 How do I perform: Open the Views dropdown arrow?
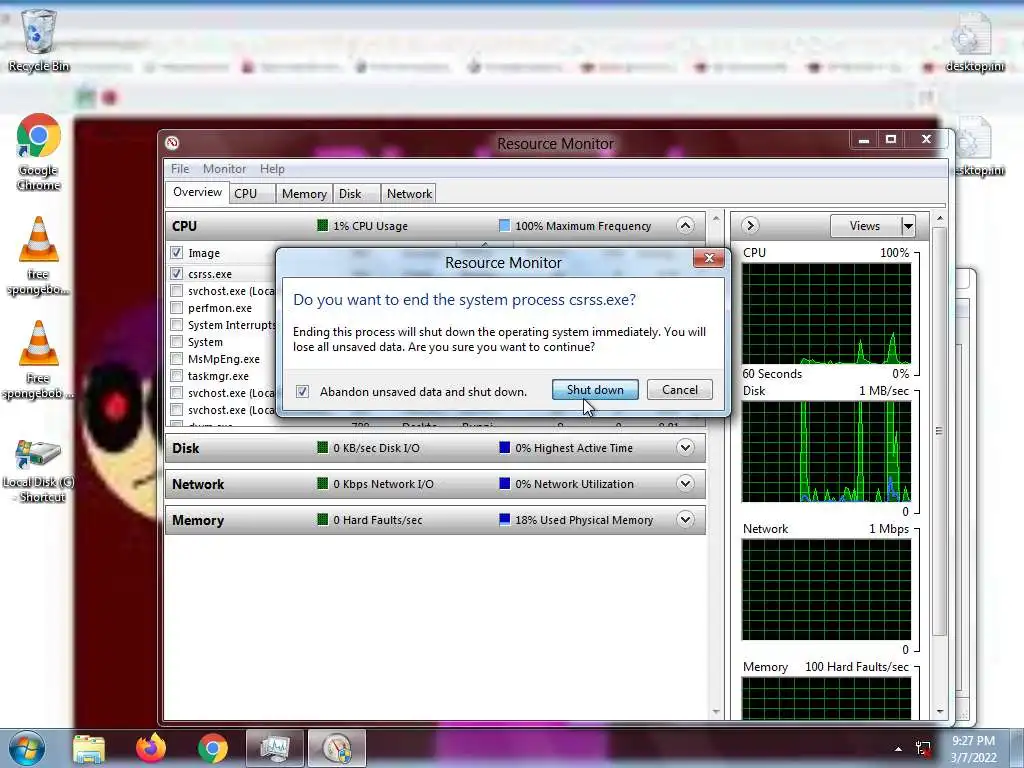tap(908, 226)
